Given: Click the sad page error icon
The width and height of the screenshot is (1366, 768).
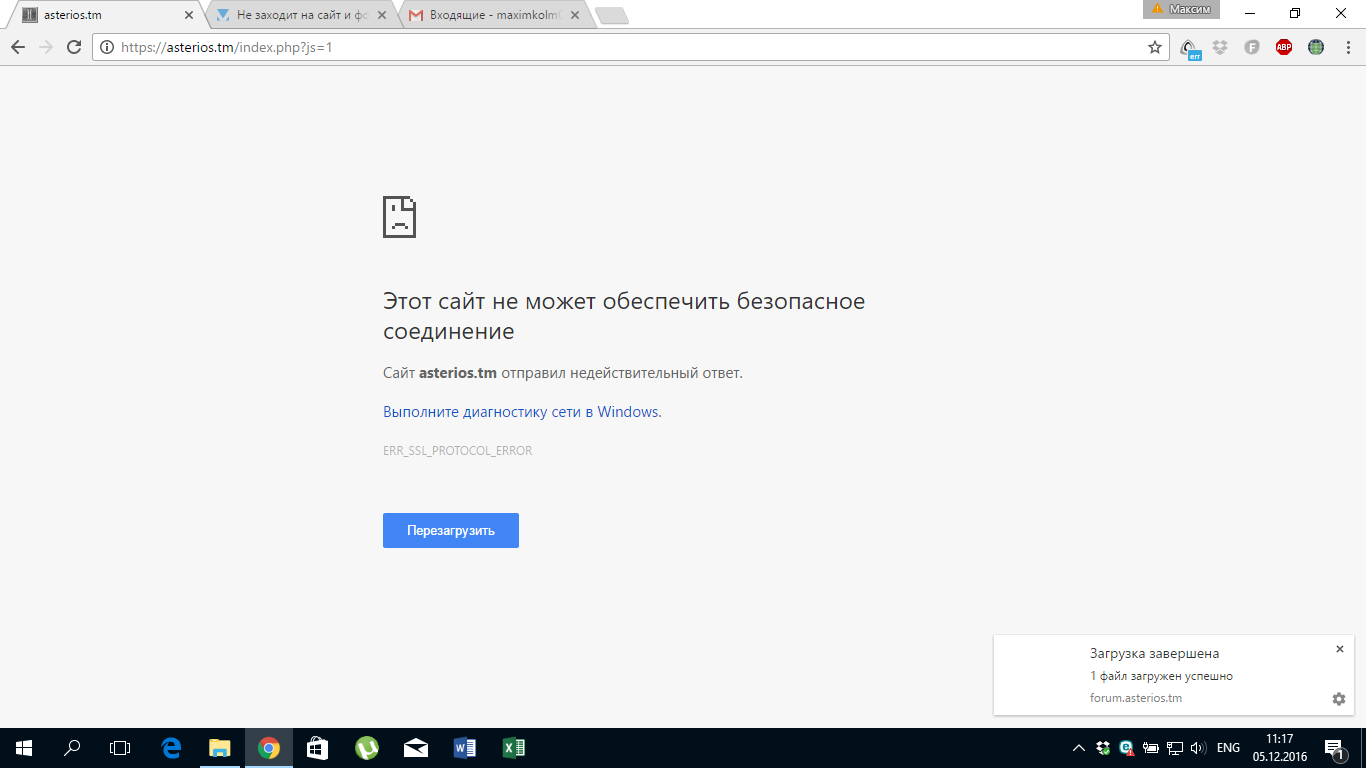Looking at the screenshot, I should coord(399,217).
